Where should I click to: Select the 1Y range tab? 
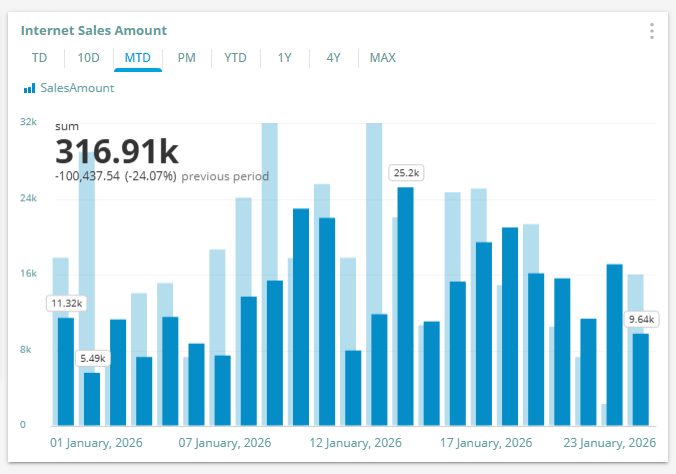285,58
